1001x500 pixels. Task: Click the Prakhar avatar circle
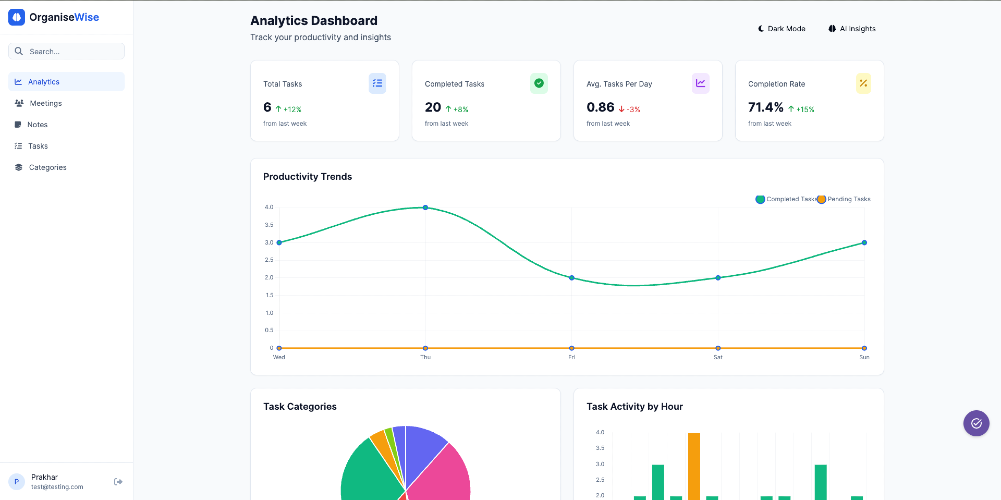pyautogui.click(x=17, y=481)
